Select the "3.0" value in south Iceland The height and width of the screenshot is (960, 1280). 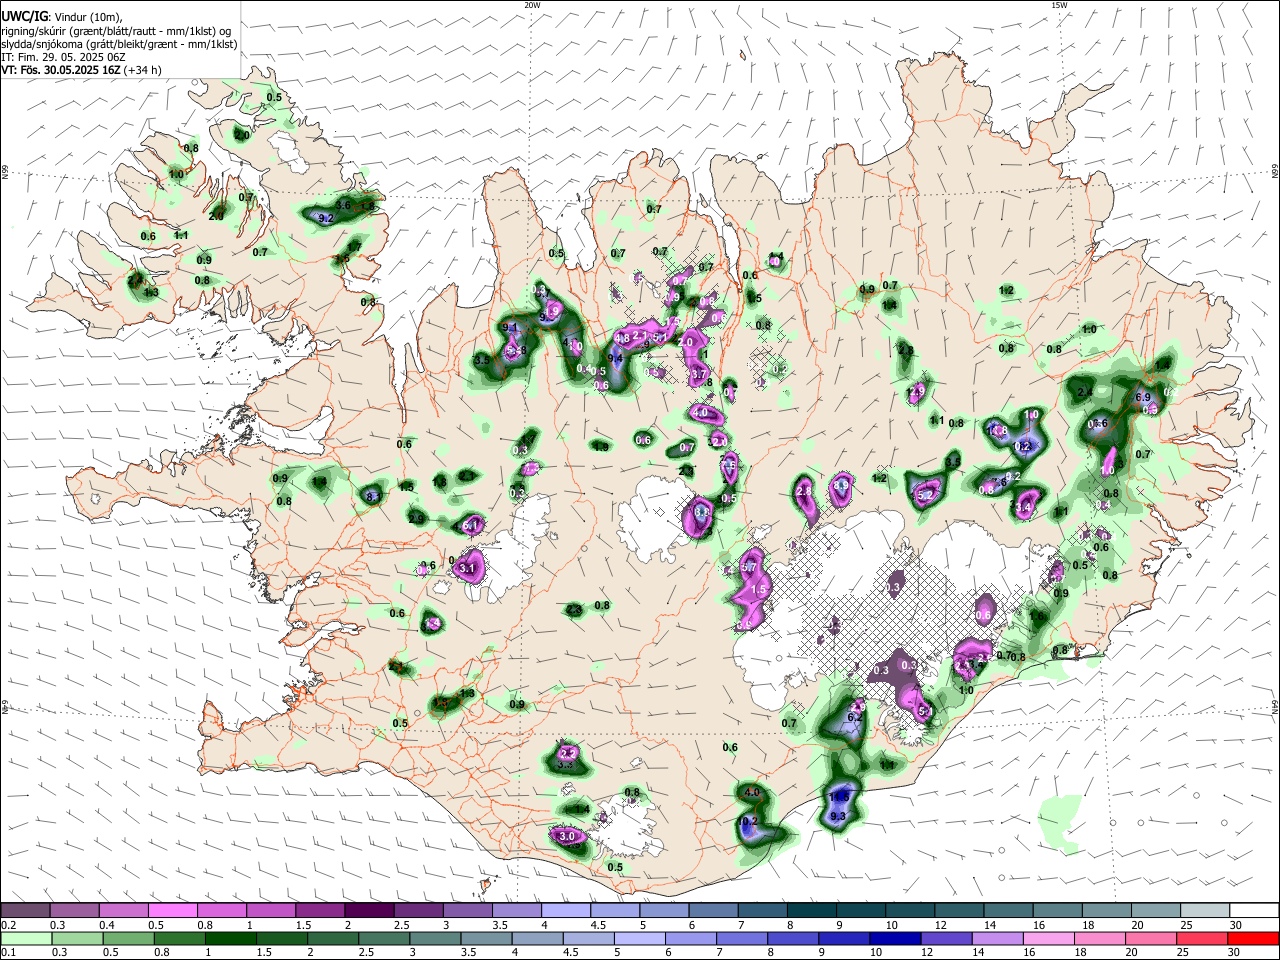point(567,836)
